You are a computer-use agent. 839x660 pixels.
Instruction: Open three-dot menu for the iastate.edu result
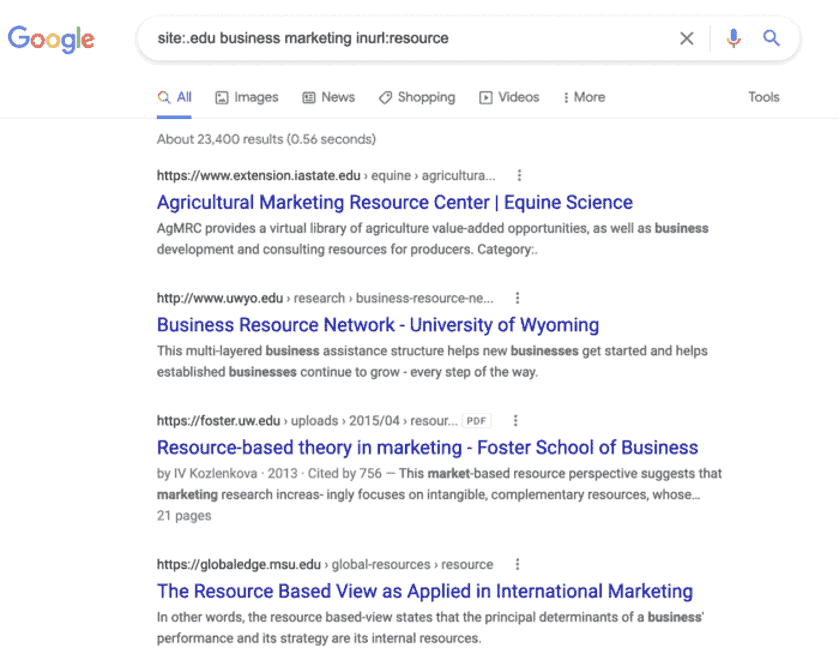coord(519,176)
